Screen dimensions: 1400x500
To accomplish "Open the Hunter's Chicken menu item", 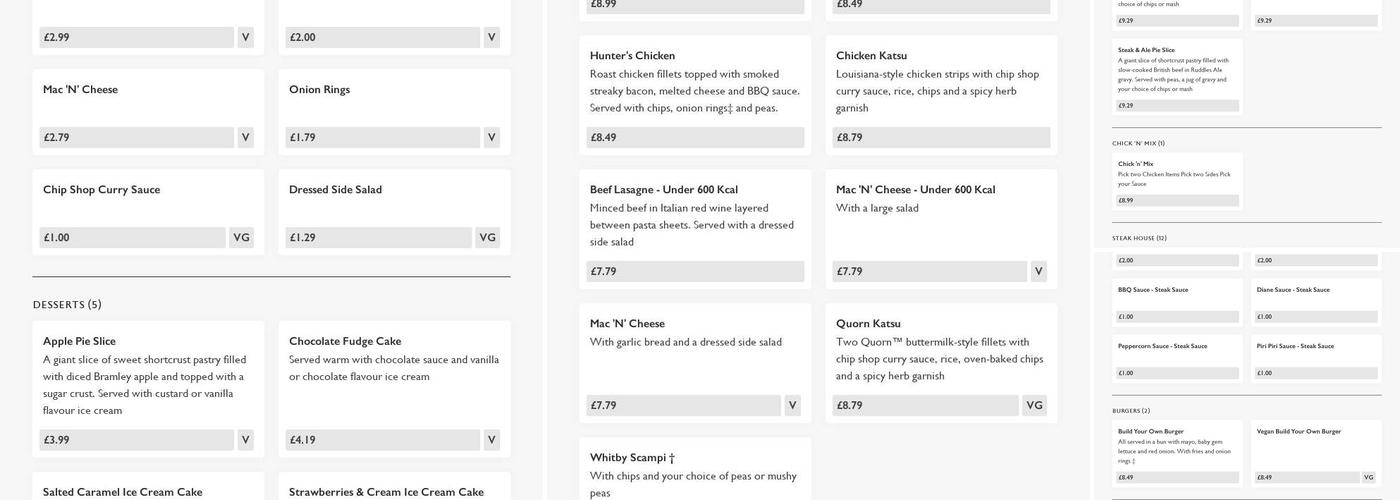I will pos(695,82).
